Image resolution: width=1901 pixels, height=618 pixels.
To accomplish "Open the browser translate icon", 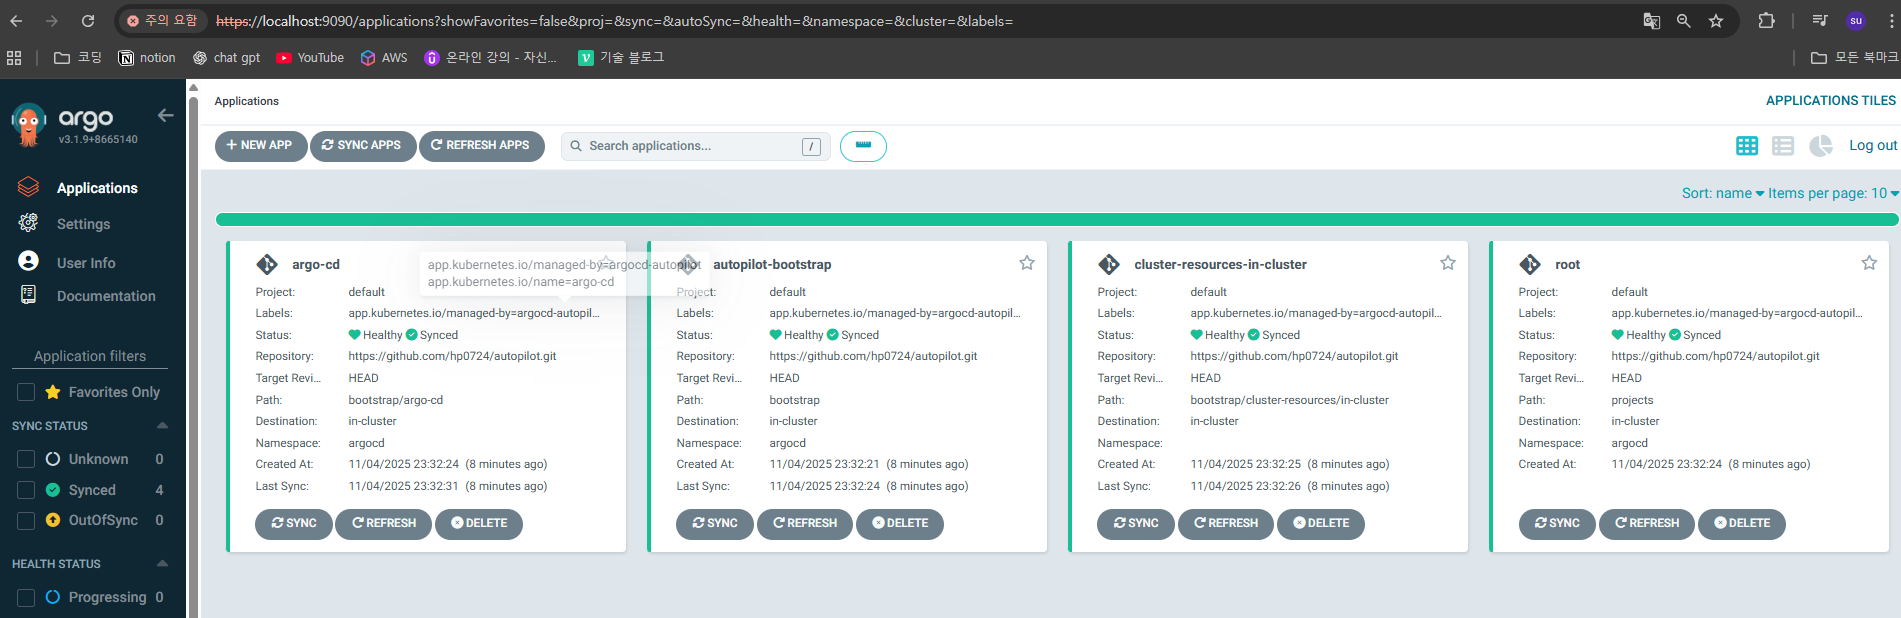I will coord(1652,21).
